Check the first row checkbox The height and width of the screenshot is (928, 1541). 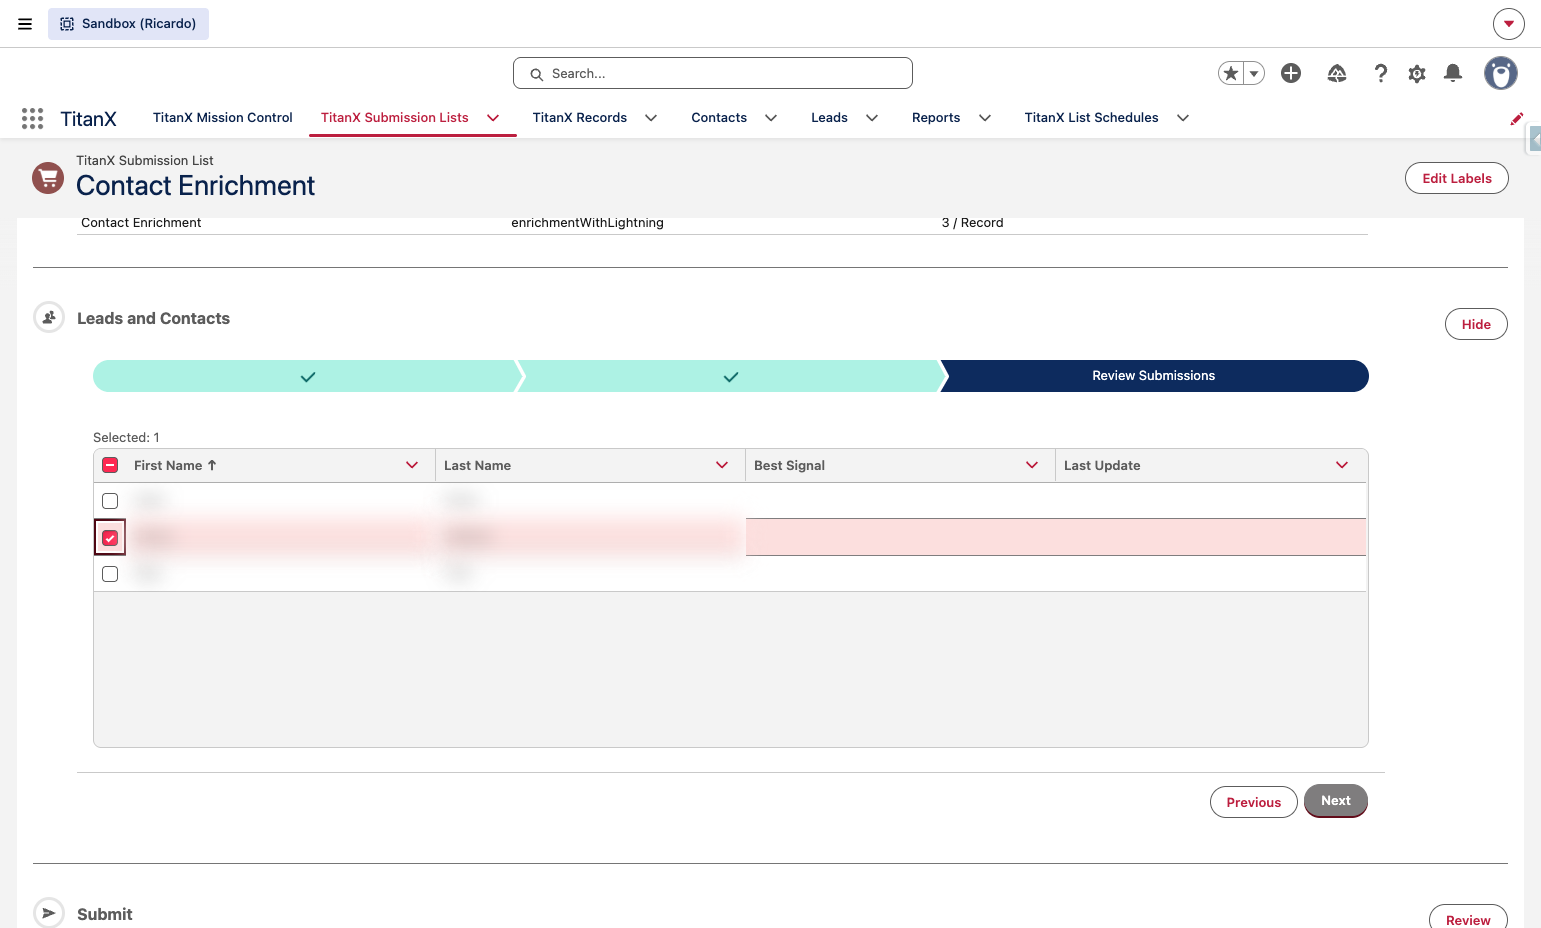tap(110, 501)
